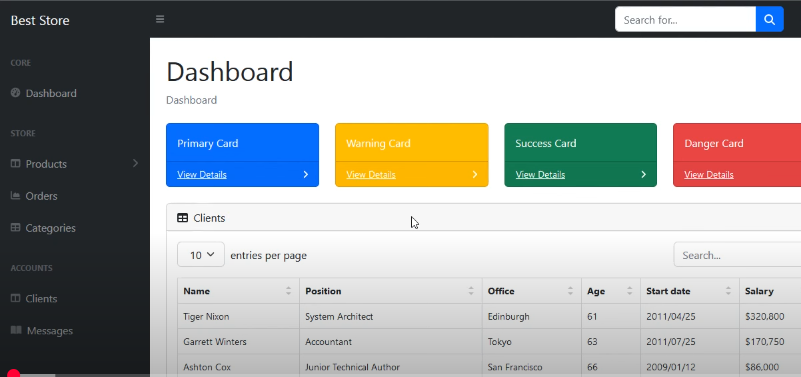Toggle the sidebar hamburger menu icon
Viewport: 801px width, 377px height.
click(160, 19)
